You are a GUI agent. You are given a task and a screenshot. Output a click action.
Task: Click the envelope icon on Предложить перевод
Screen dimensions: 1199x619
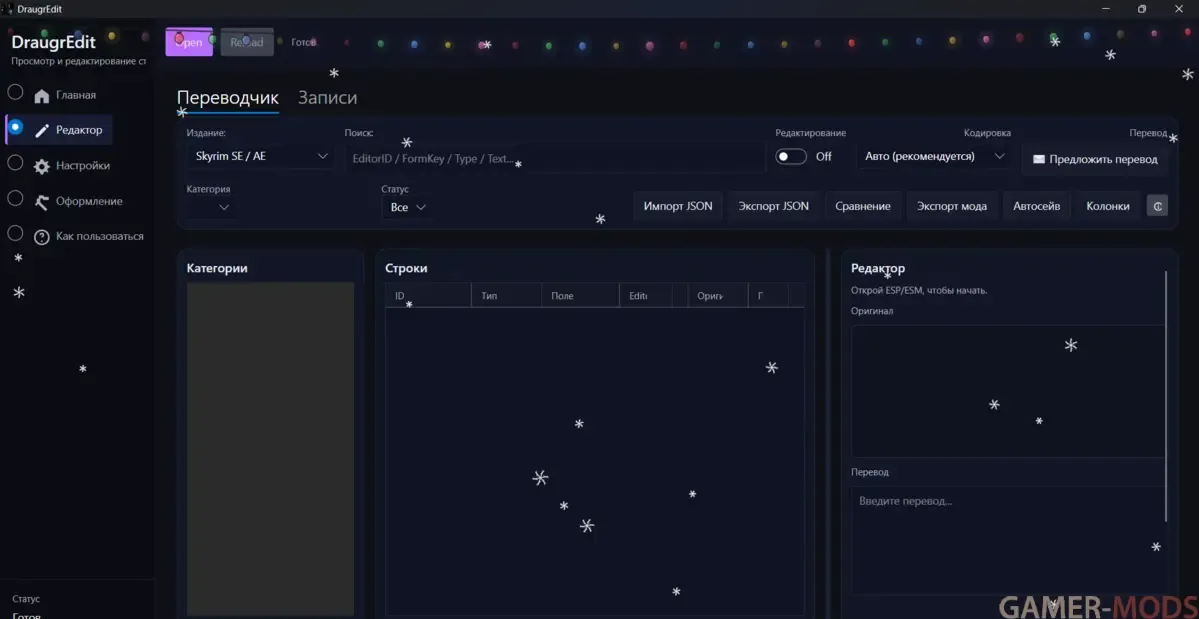[x=1038, y=159]
